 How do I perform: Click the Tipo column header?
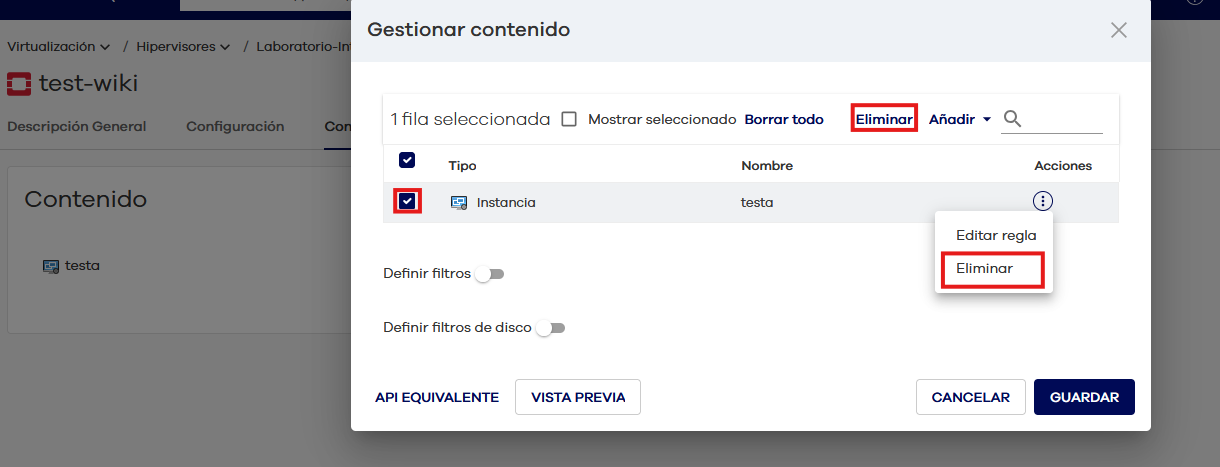[463, 165]
